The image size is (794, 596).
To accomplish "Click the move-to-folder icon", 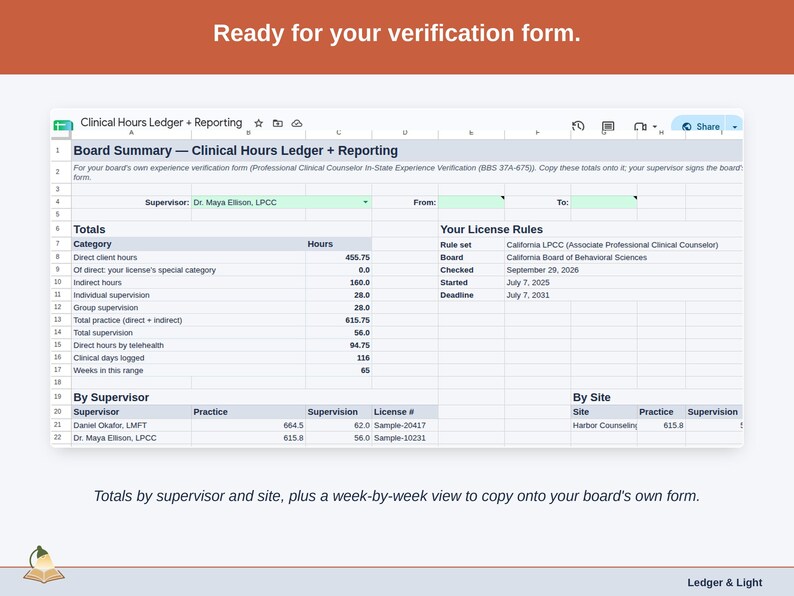I will coord(277,123).
